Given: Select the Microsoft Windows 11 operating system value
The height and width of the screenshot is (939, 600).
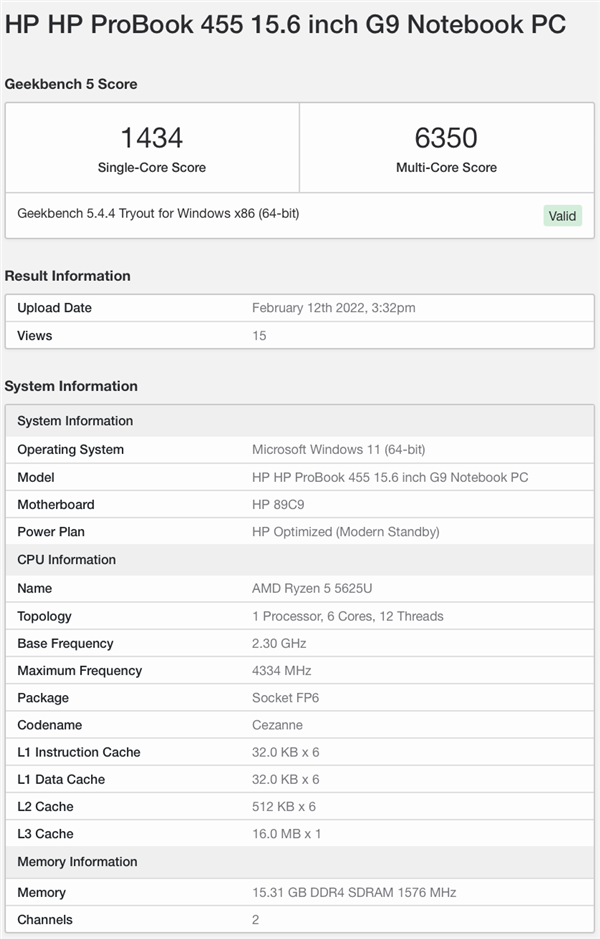Looking at the screenshot, I should coord(345,450).
